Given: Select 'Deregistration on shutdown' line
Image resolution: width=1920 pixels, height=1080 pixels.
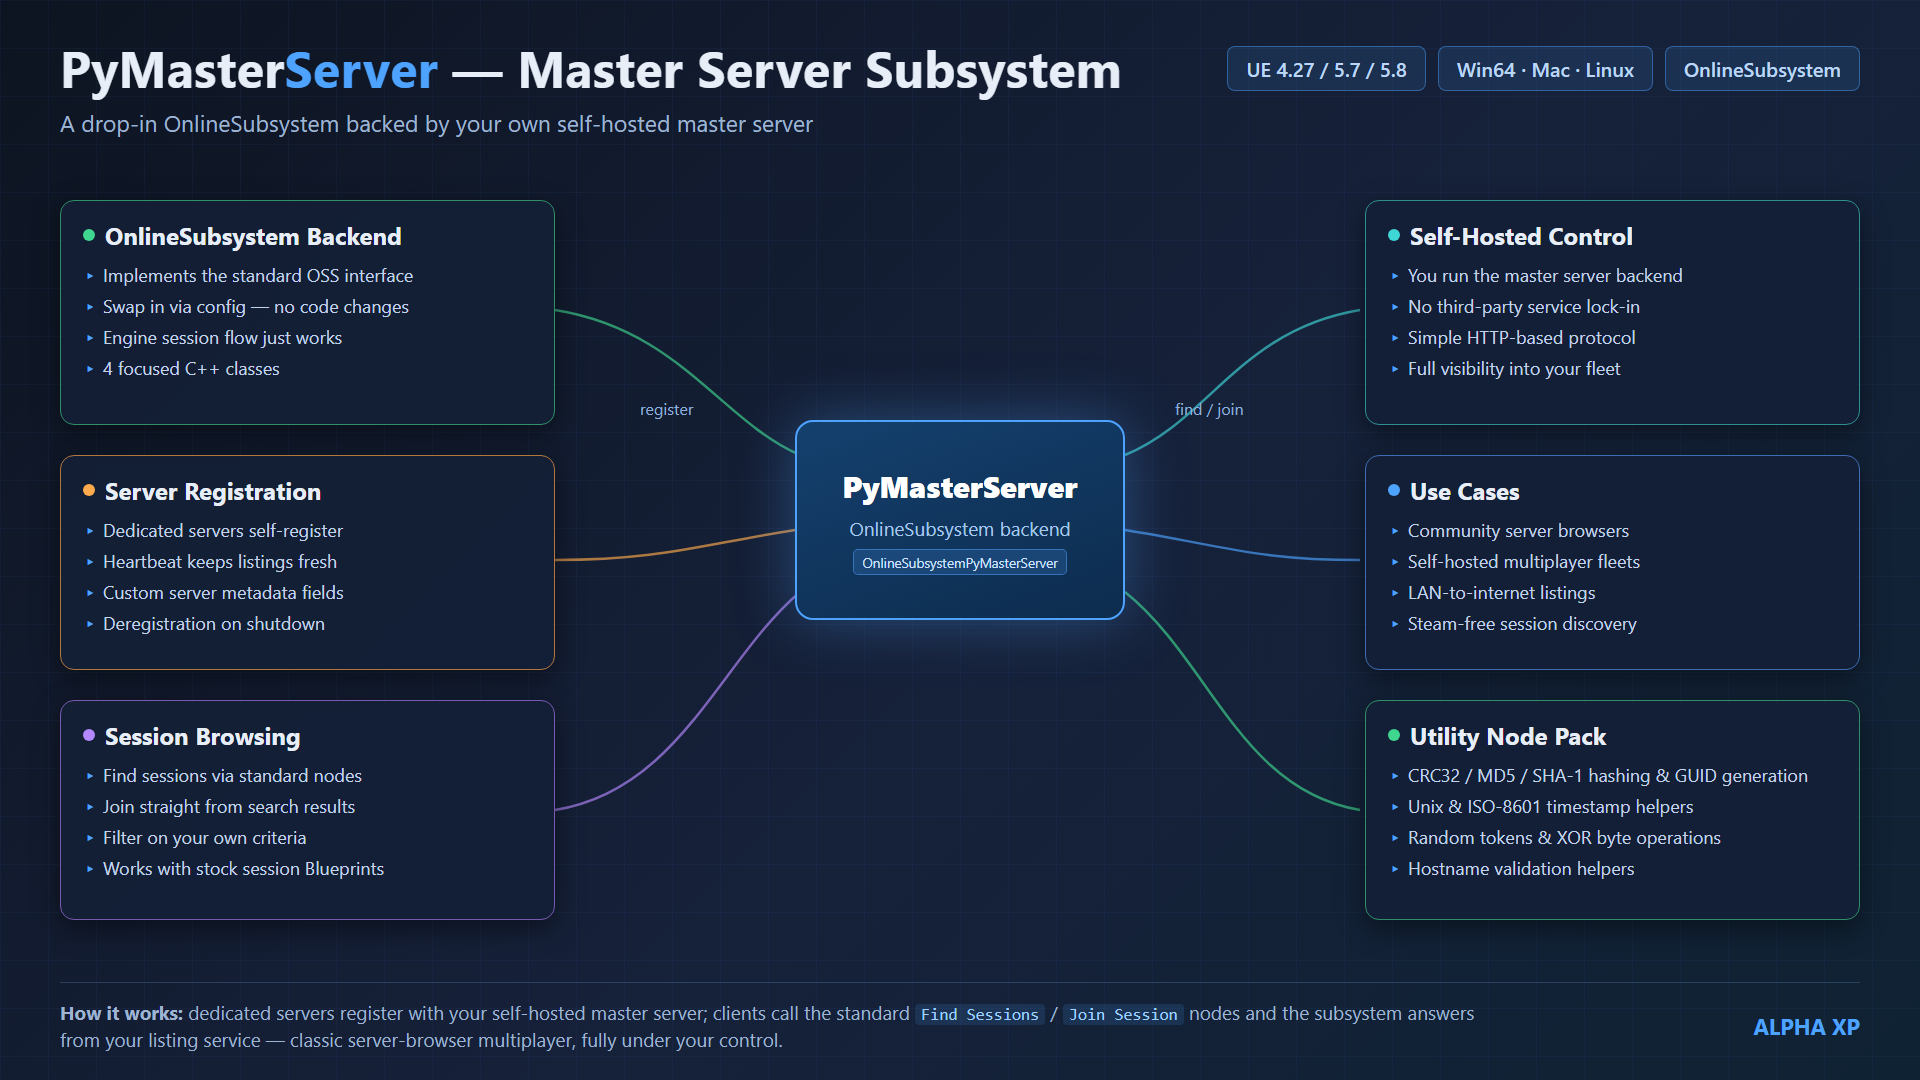Looking at the screenshot, I should tap(214, 624).
